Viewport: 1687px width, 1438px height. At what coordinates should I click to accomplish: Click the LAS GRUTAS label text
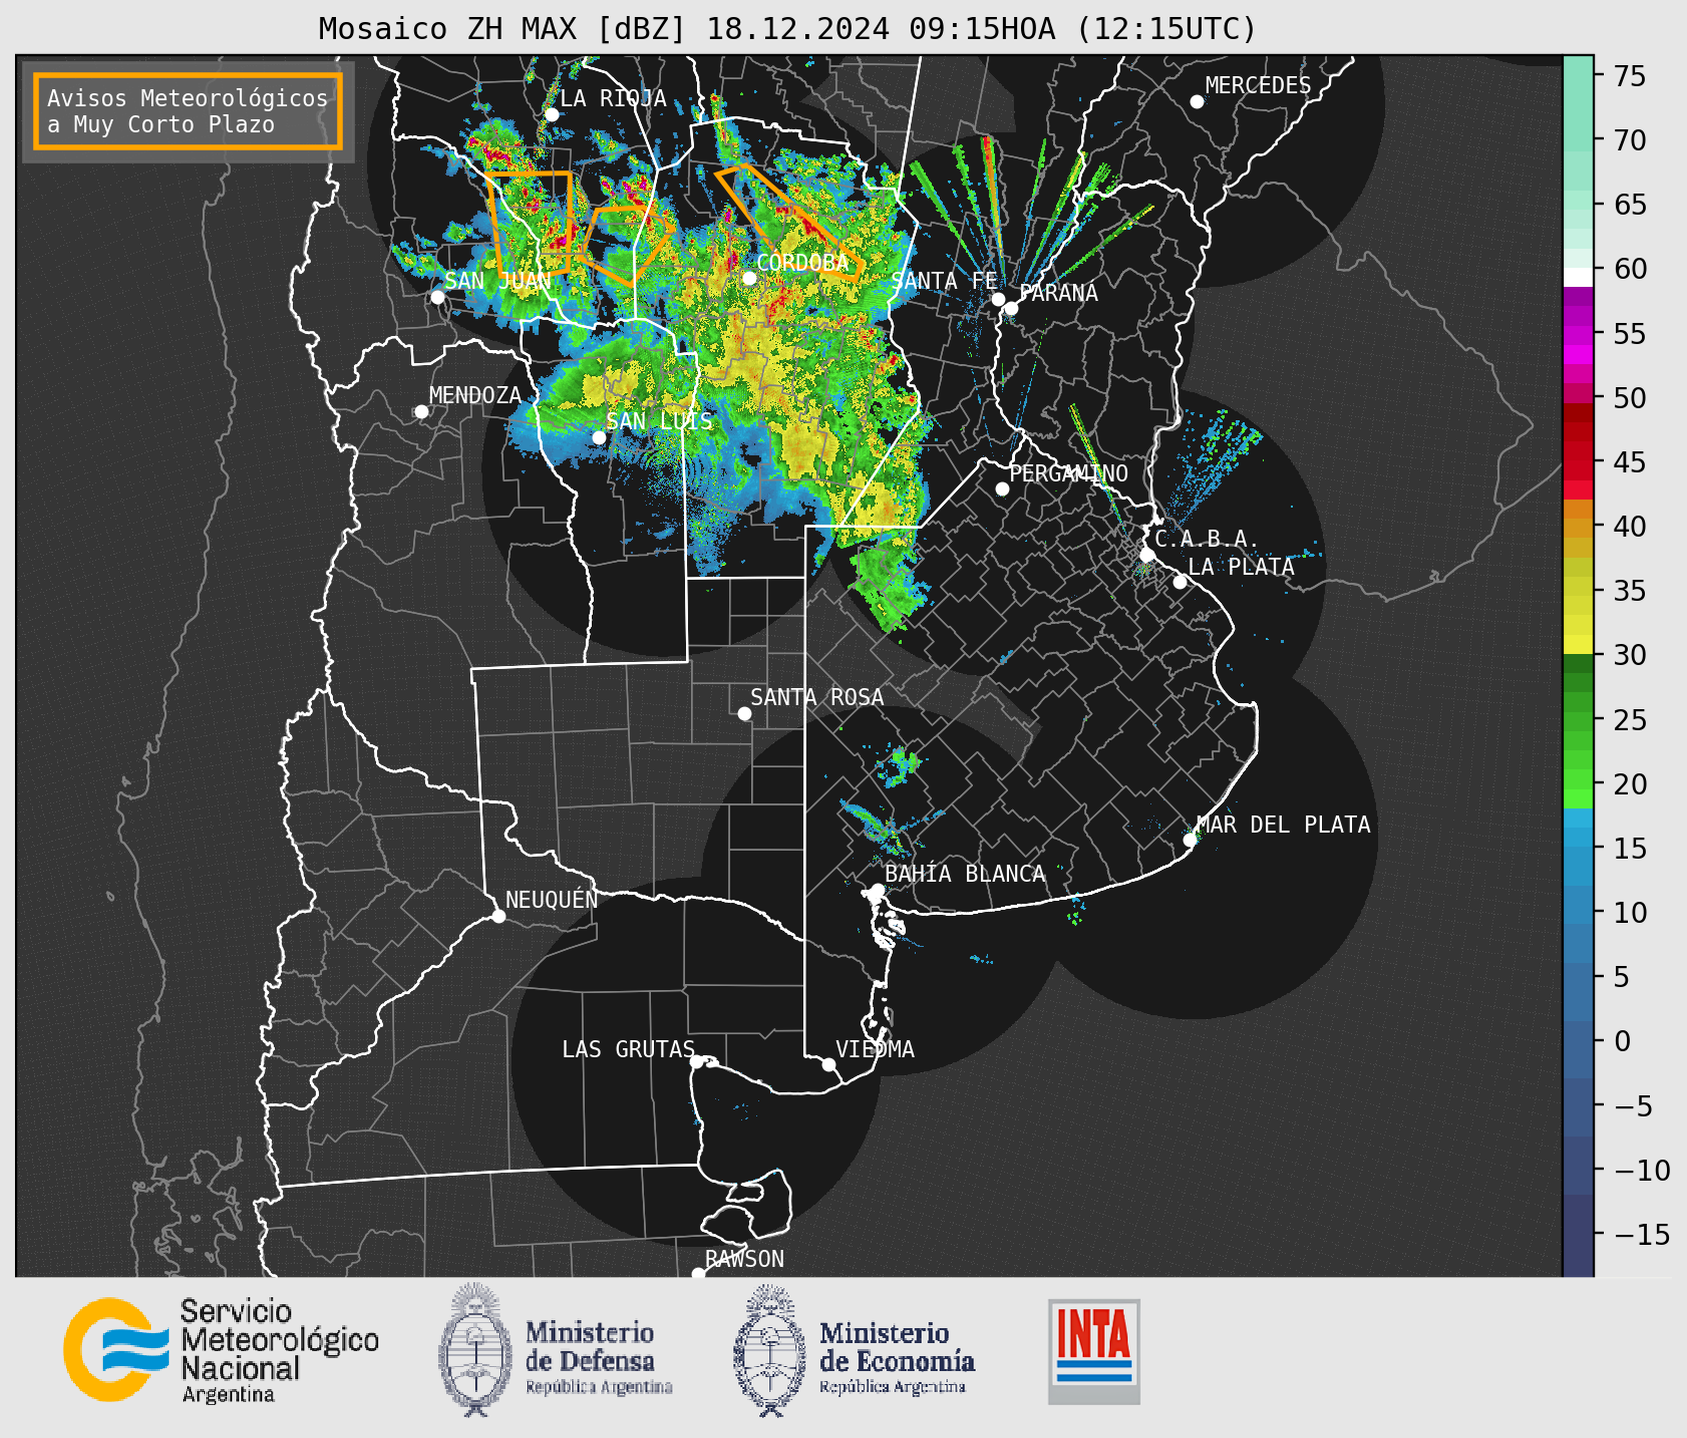628,1049
